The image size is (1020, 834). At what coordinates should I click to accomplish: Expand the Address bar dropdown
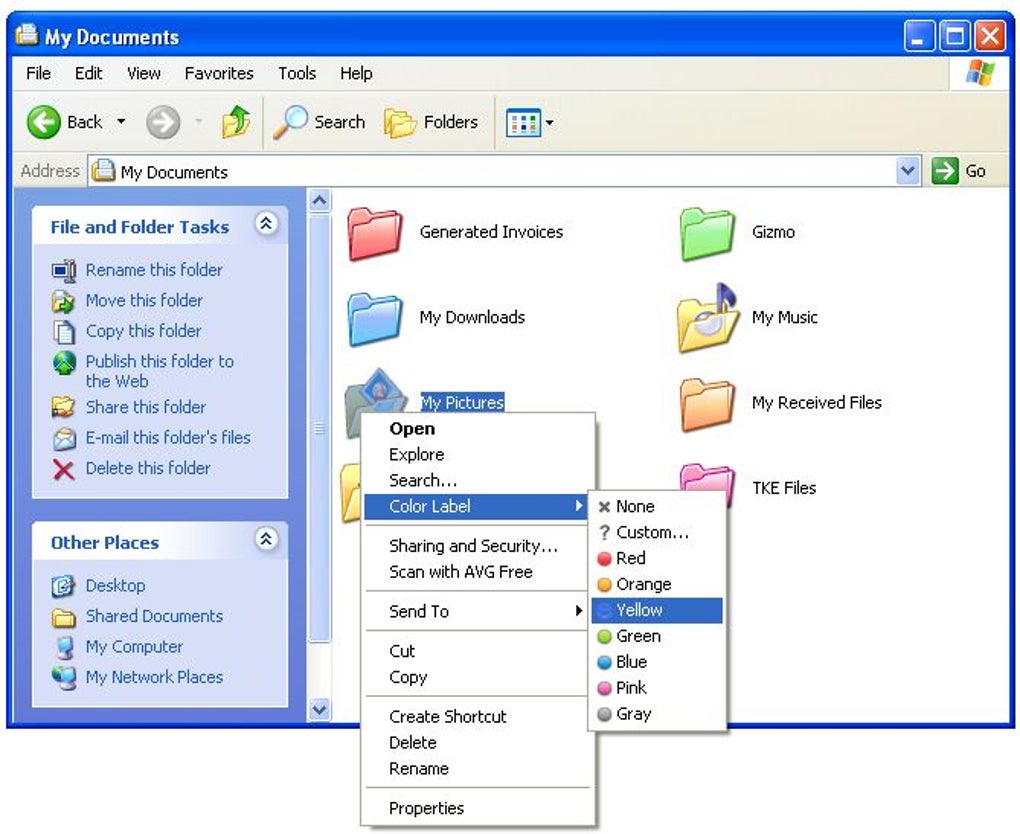[x=907, y=171]
